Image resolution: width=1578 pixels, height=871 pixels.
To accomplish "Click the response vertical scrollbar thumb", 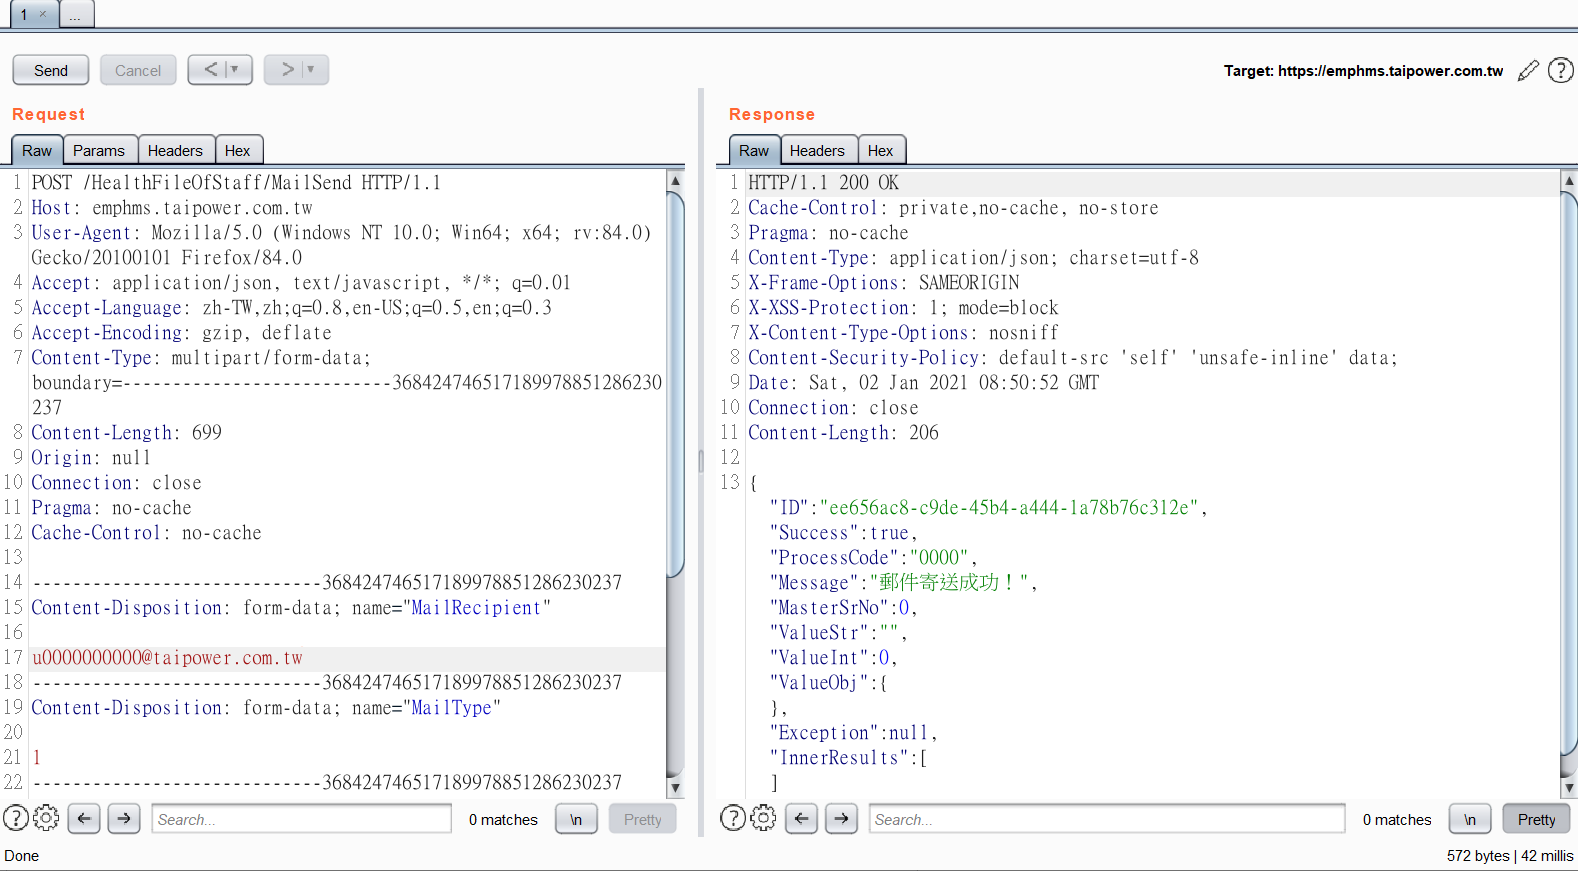I will point(1569,473).
